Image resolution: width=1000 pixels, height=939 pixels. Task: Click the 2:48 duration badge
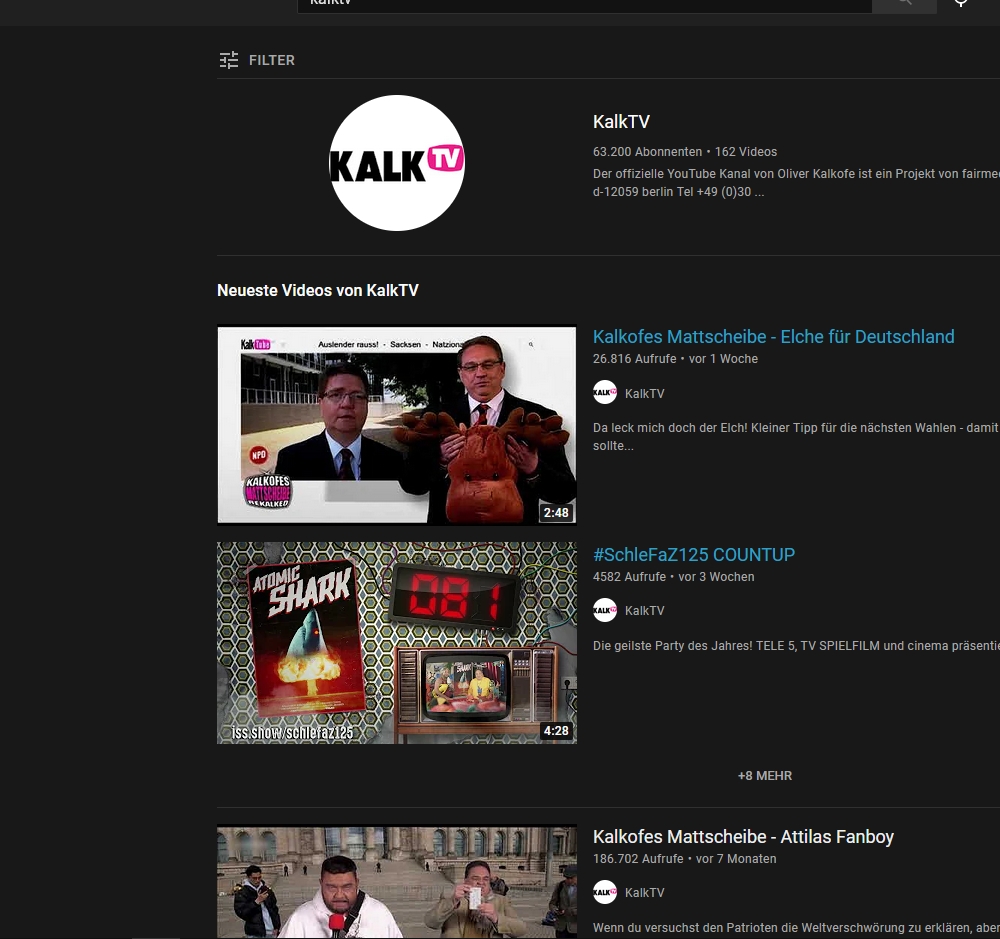(555, 512)
